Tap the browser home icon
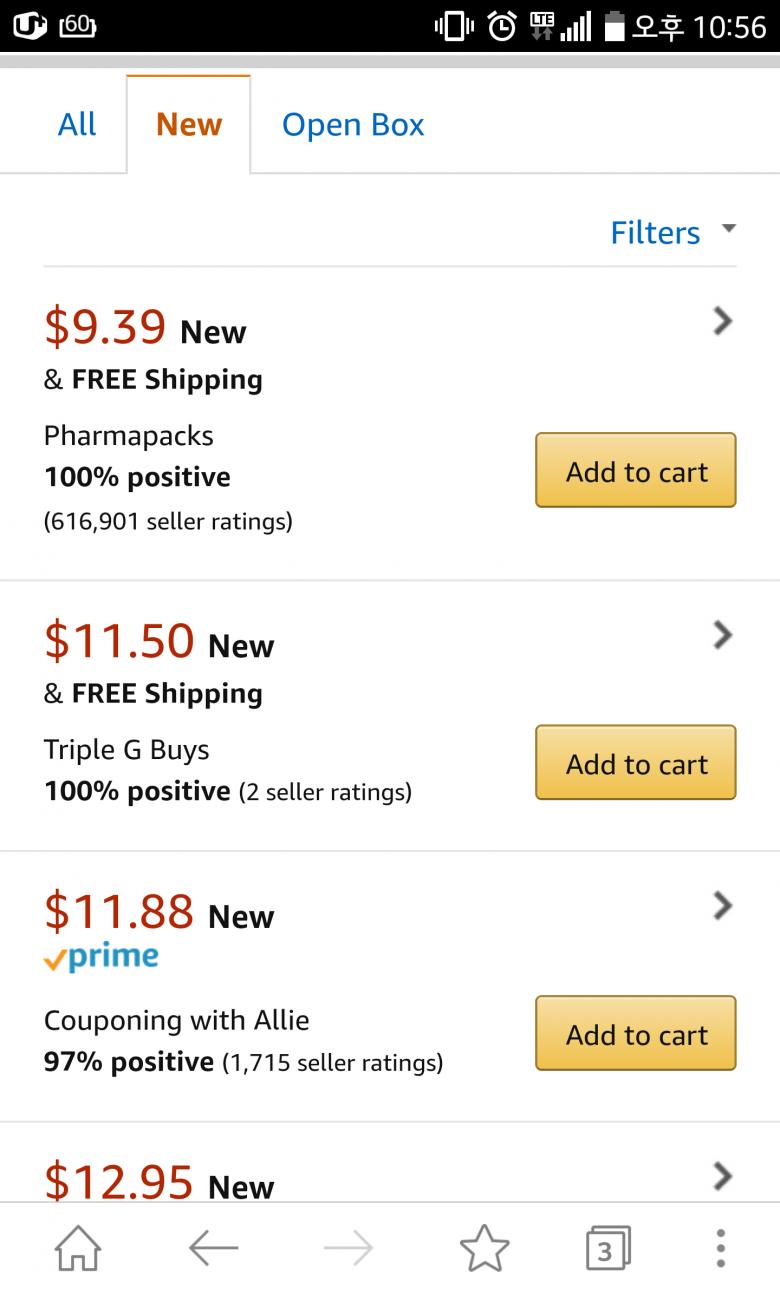780x1295 pixels. coord(78,1248)
